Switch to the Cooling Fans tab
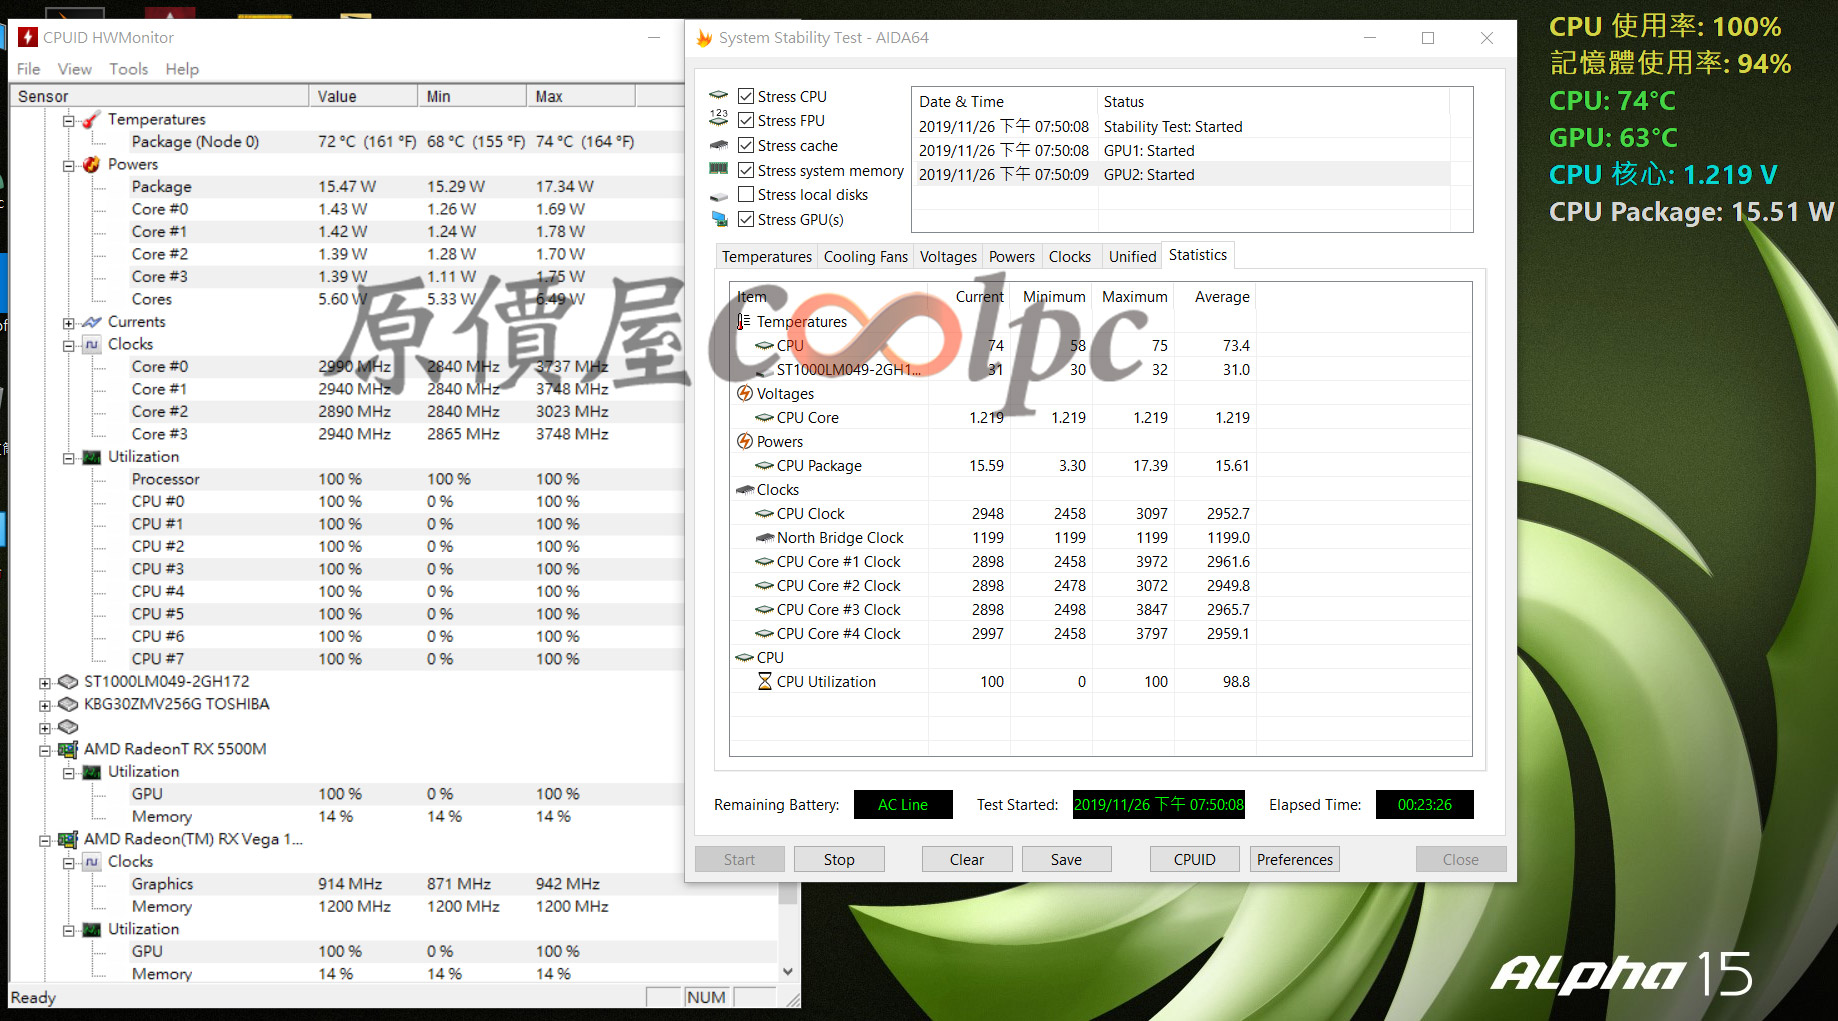 click(x=865, y=257)
